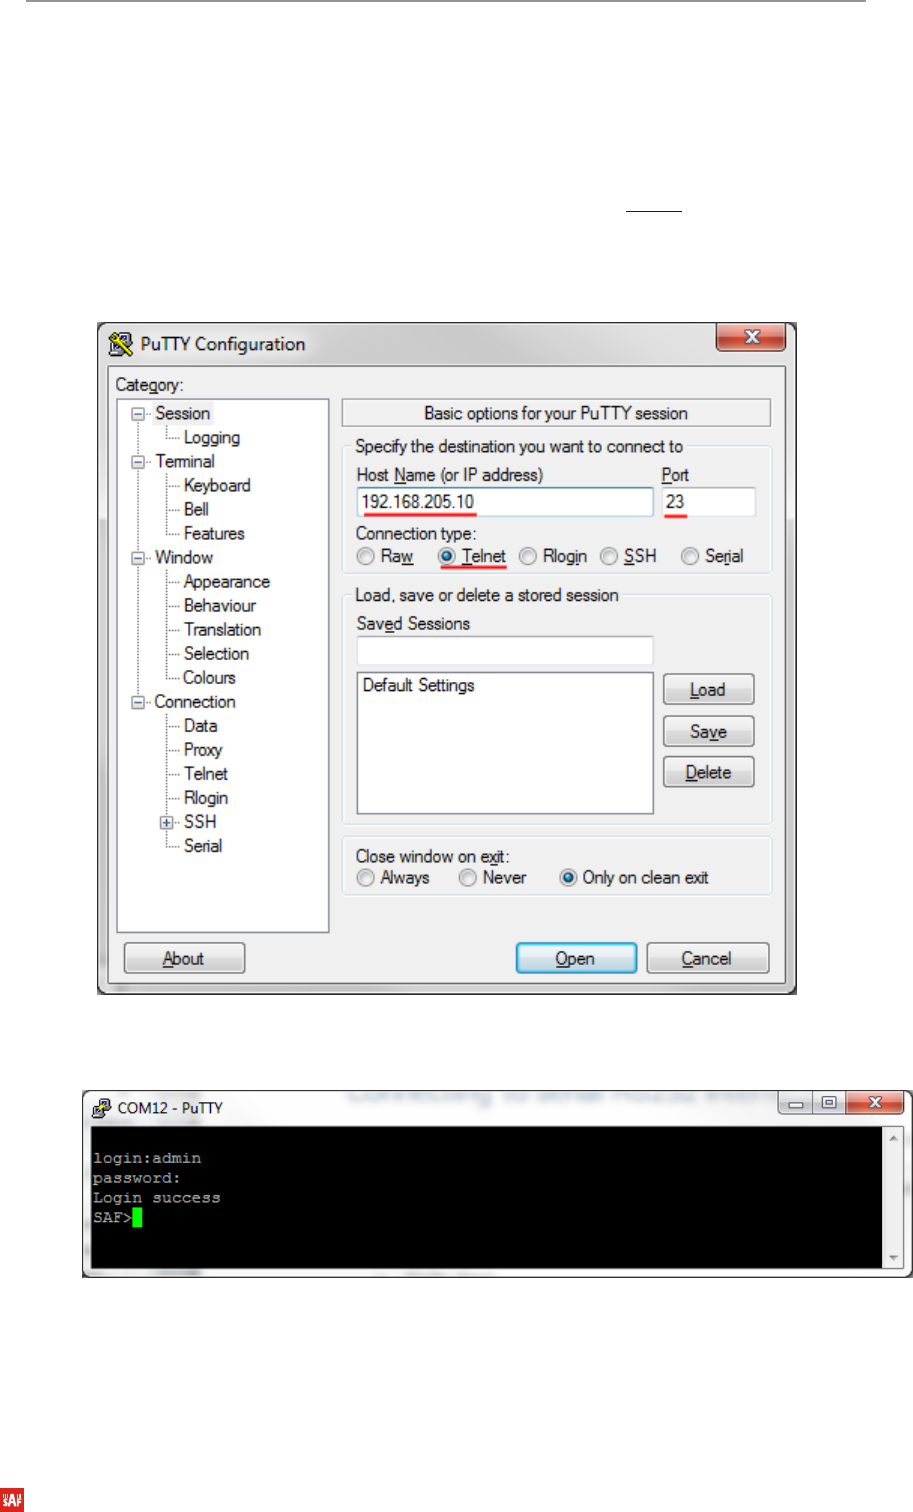Screen dimensions: 913x1512
Task: Select Only on clean exit option
Action: coord(568,878)
